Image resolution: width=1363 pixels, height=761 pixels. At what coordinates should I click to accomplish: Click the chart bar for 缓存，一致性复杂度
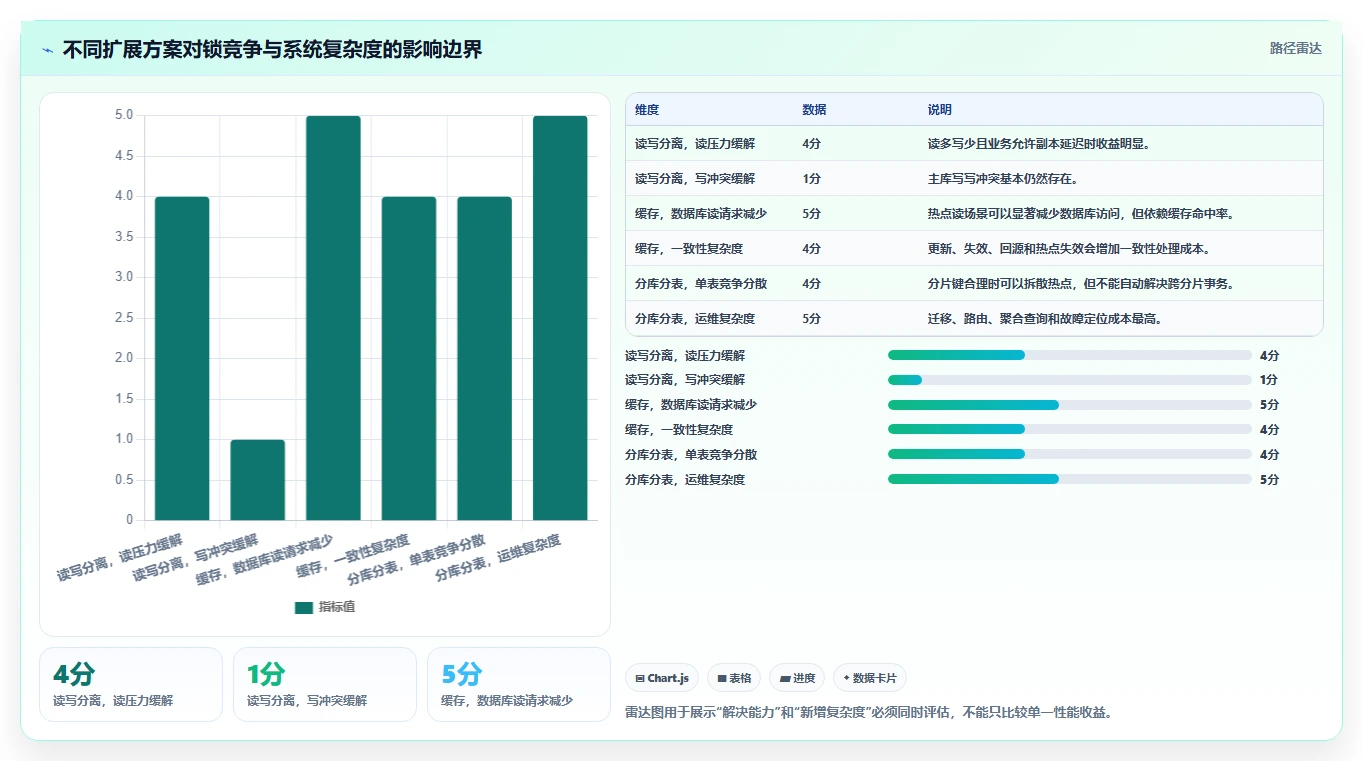coord(409,358)
